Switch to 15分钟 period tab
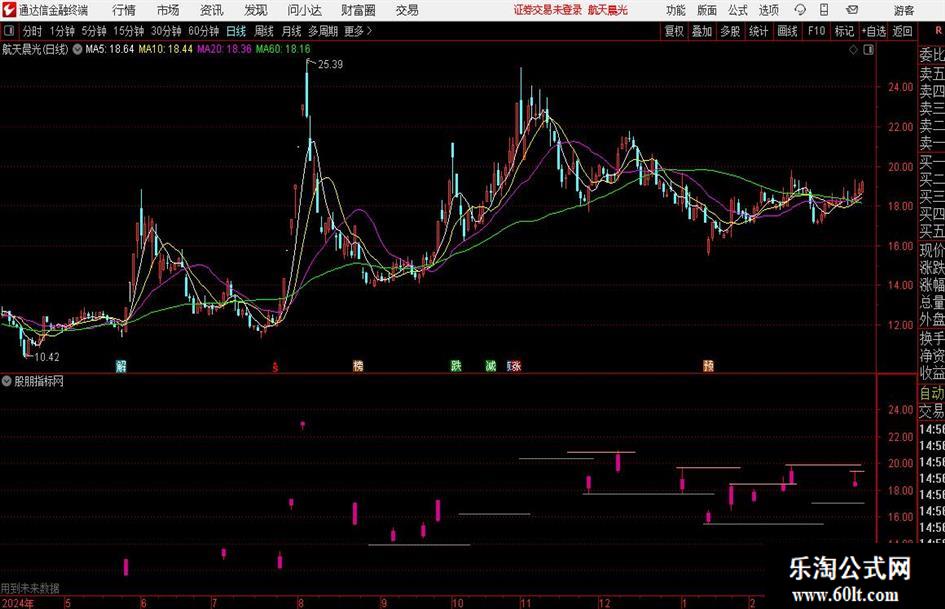The width and height of the screenshot is (945, 609). click(x=129, y=31)
